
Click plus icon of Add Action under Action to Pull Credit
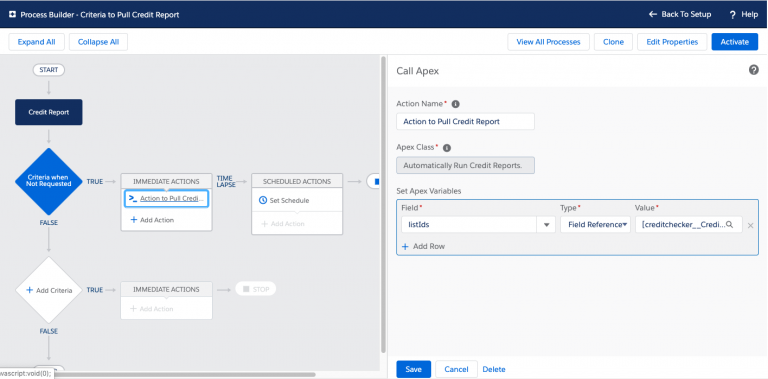pyautogui.click(x=134, y=220)
